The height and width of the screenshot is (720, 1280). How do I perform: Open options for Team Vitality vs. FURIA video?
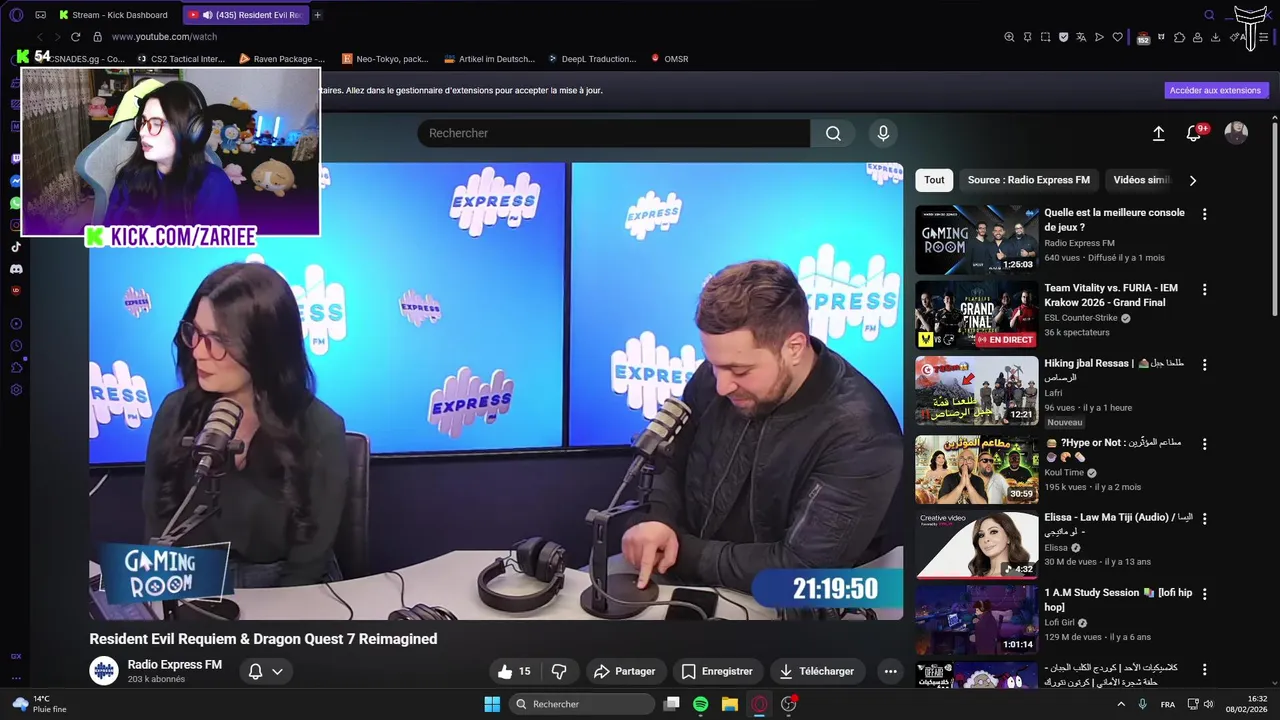pyautogui.click(x=1204, y=289)
